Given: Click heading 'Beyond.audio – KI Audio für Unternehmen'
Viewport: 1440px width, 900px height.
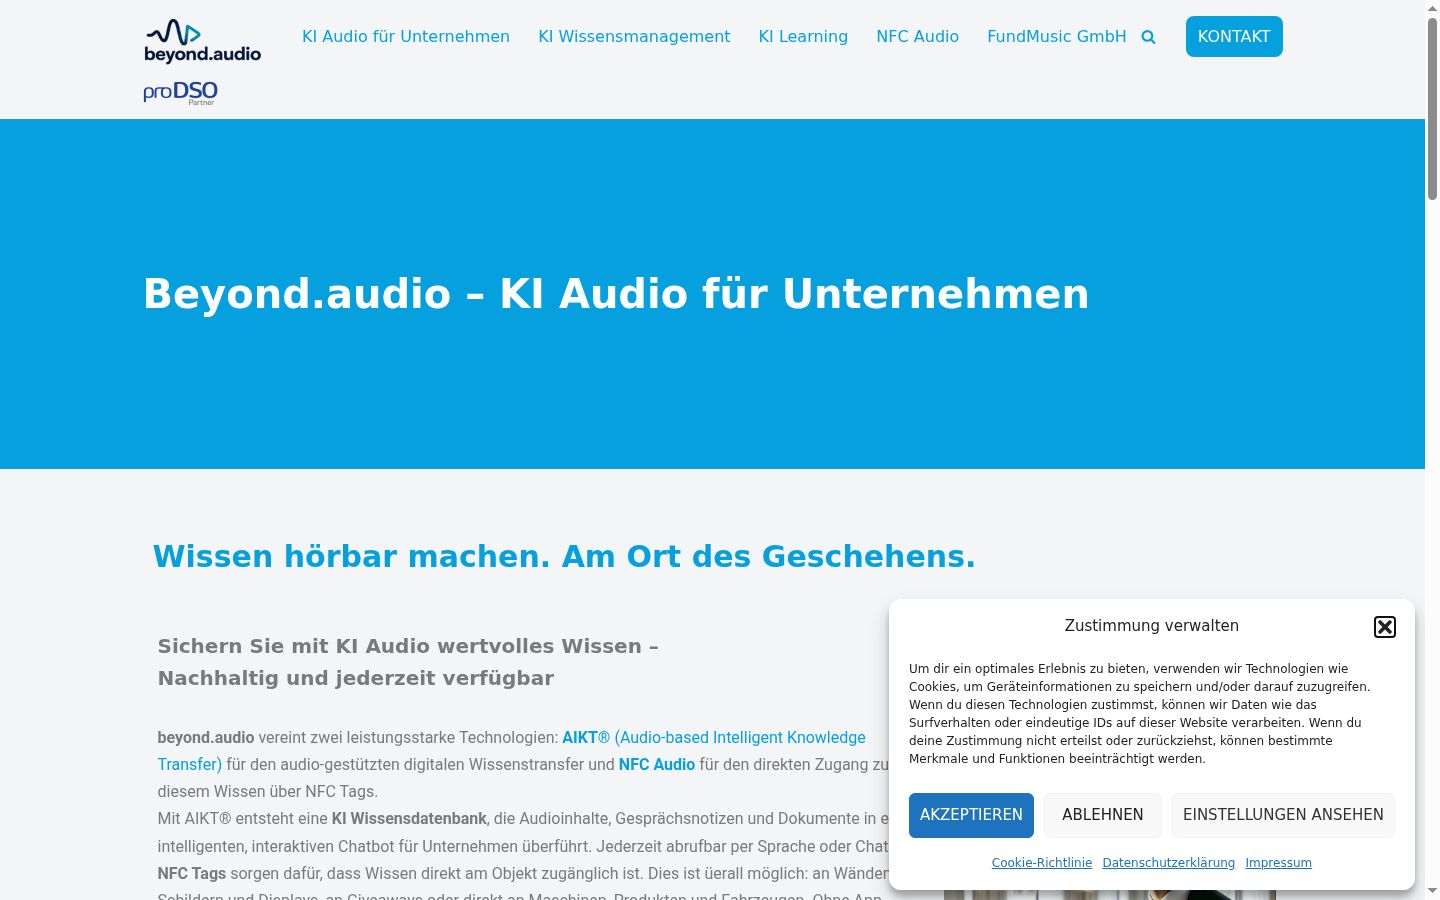Looking at the screenshot, I should (x=616, y=294).
